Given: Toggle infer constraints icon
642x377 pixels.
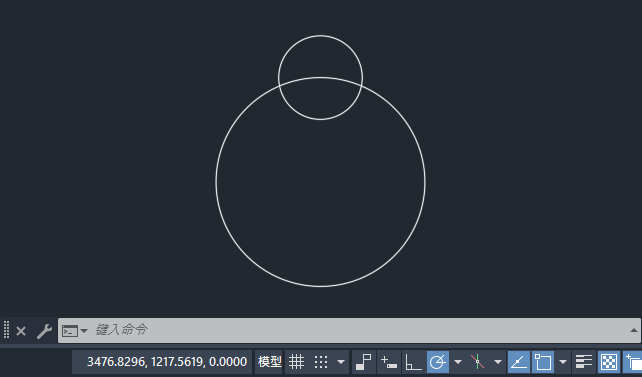Looking at the screenshot, I should pos(364,362).
